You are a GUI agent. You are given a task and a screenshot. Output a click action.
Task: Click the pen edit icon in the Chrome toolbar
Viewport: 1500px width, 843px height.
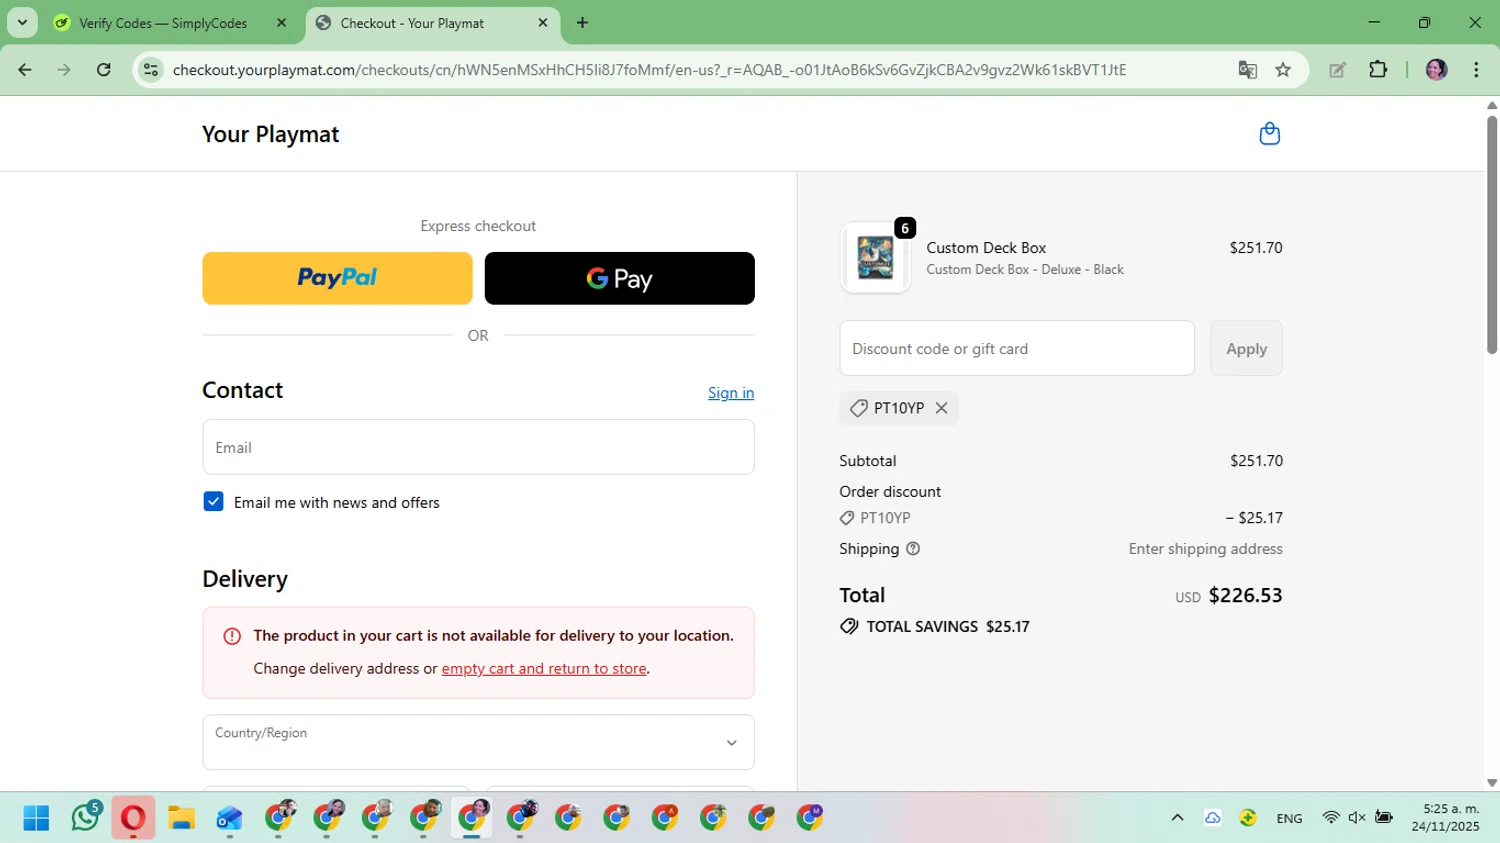[1337, 70]
